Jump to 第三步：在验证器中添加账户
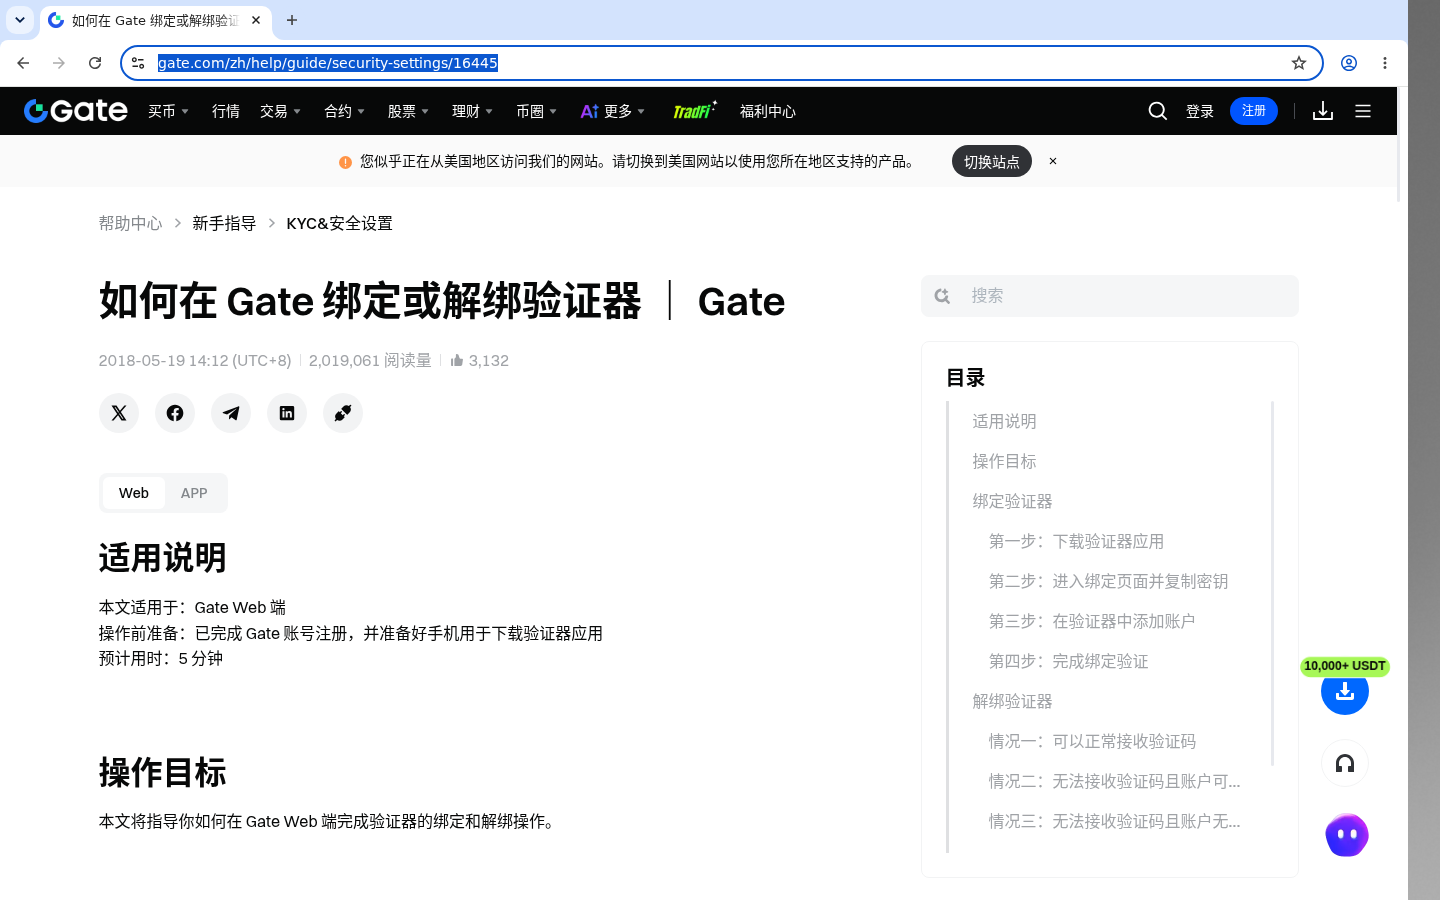The width and height of the screenshot is (1440, 900). (x=1092, y=621)
